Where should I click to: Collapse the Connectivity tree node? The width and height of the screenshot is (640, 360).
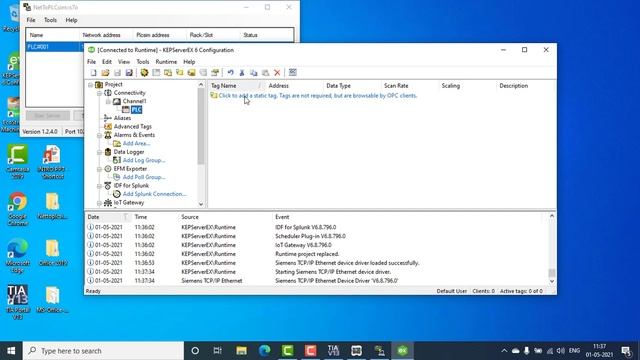pyautogui.click(x=99, y=93)
